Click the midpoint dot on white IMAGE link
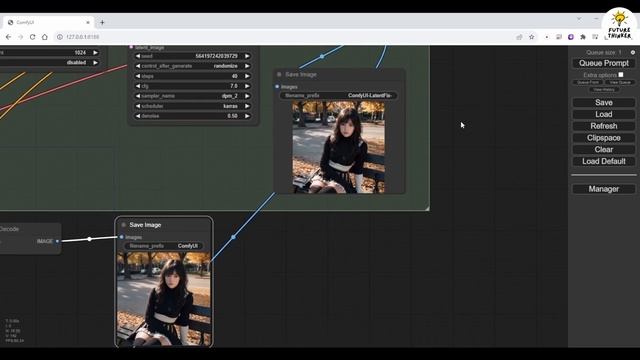The height and width of the screenshot is (360, 640). coord(89,239)
